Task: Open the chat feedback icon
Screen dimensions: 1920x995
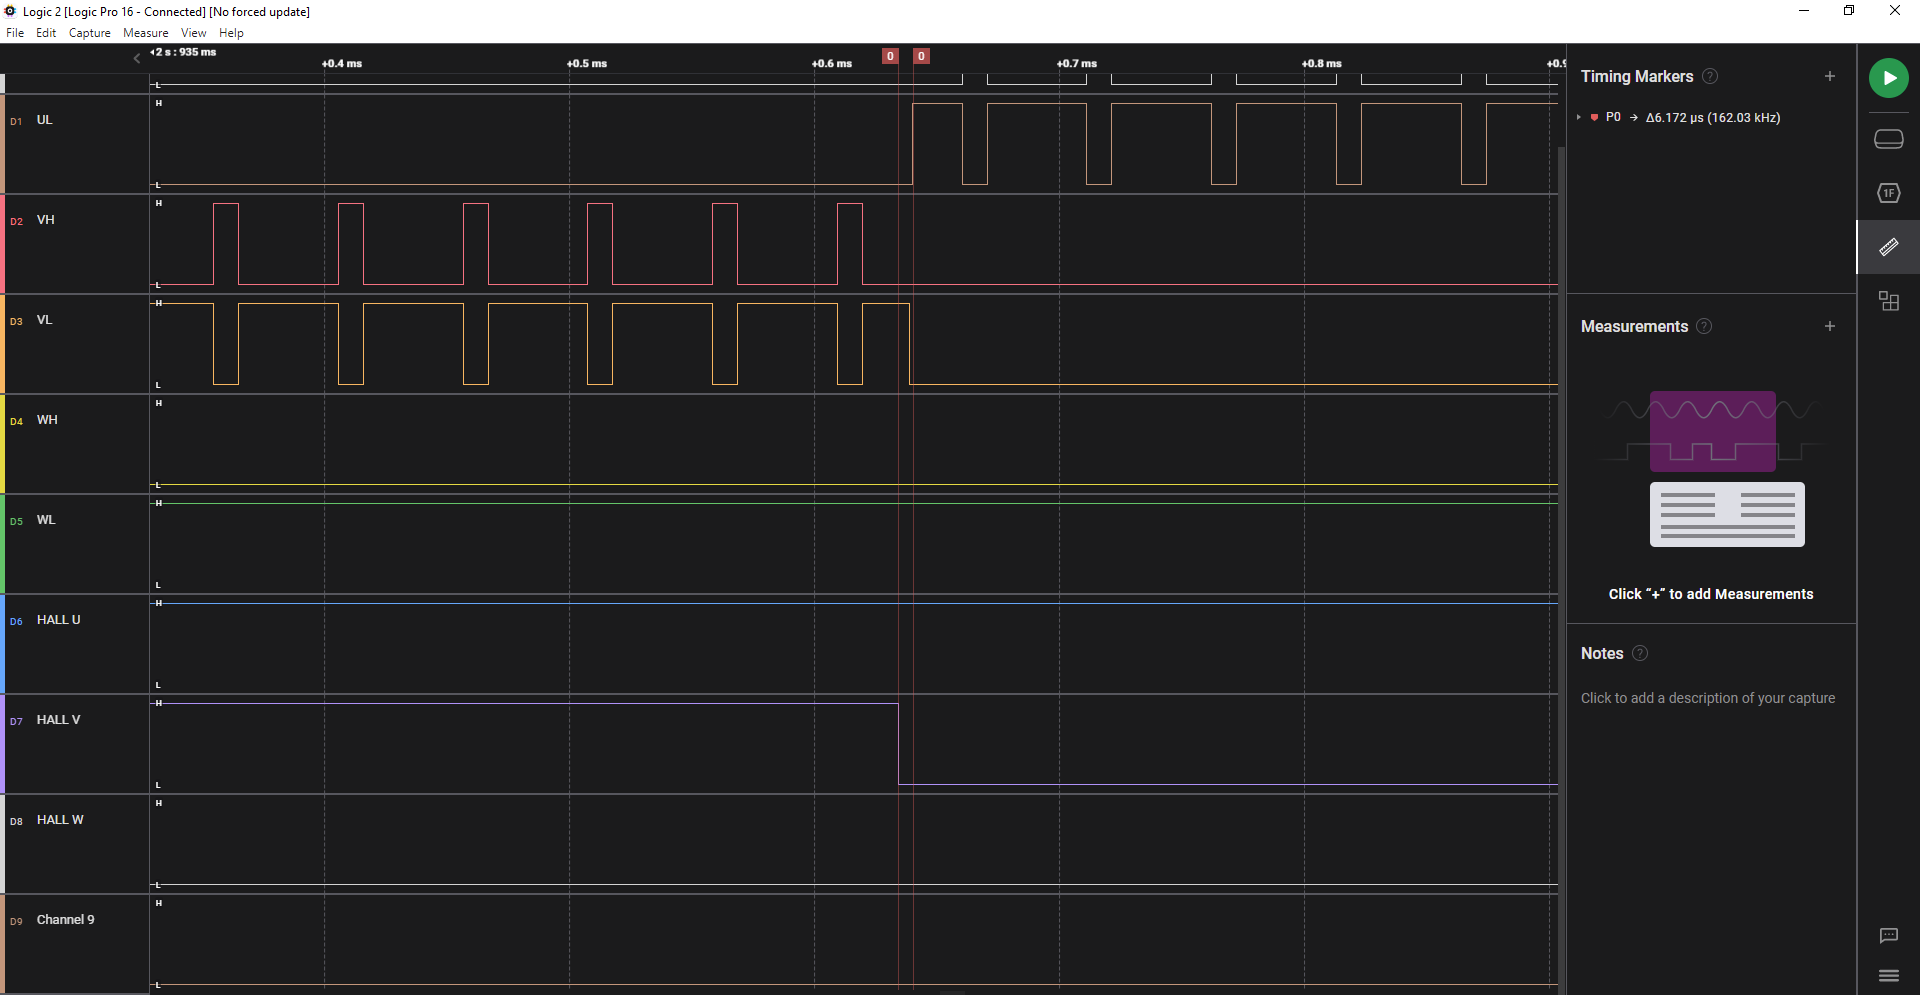Action: point(1888,936)
